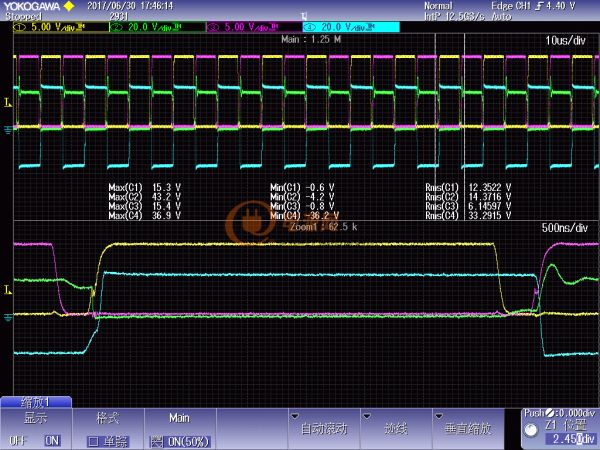Click the Max(C4) 36.9 V measurement
600x450 pixels.
145,215
